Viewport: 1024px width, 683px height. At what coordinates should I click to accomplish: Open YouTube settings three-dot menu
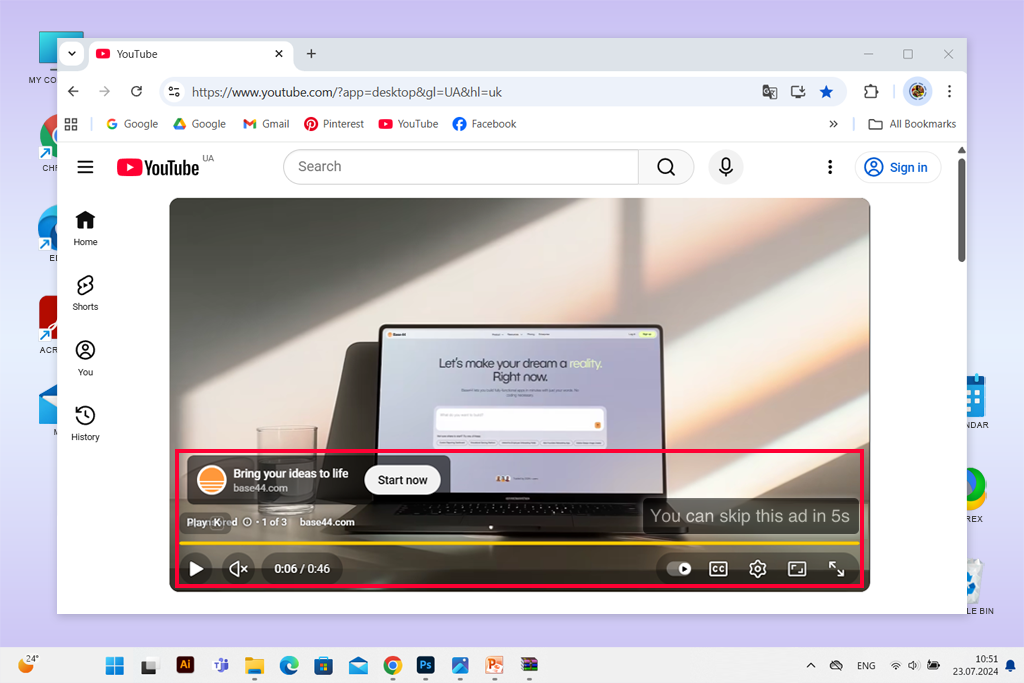tap(830, 167)
